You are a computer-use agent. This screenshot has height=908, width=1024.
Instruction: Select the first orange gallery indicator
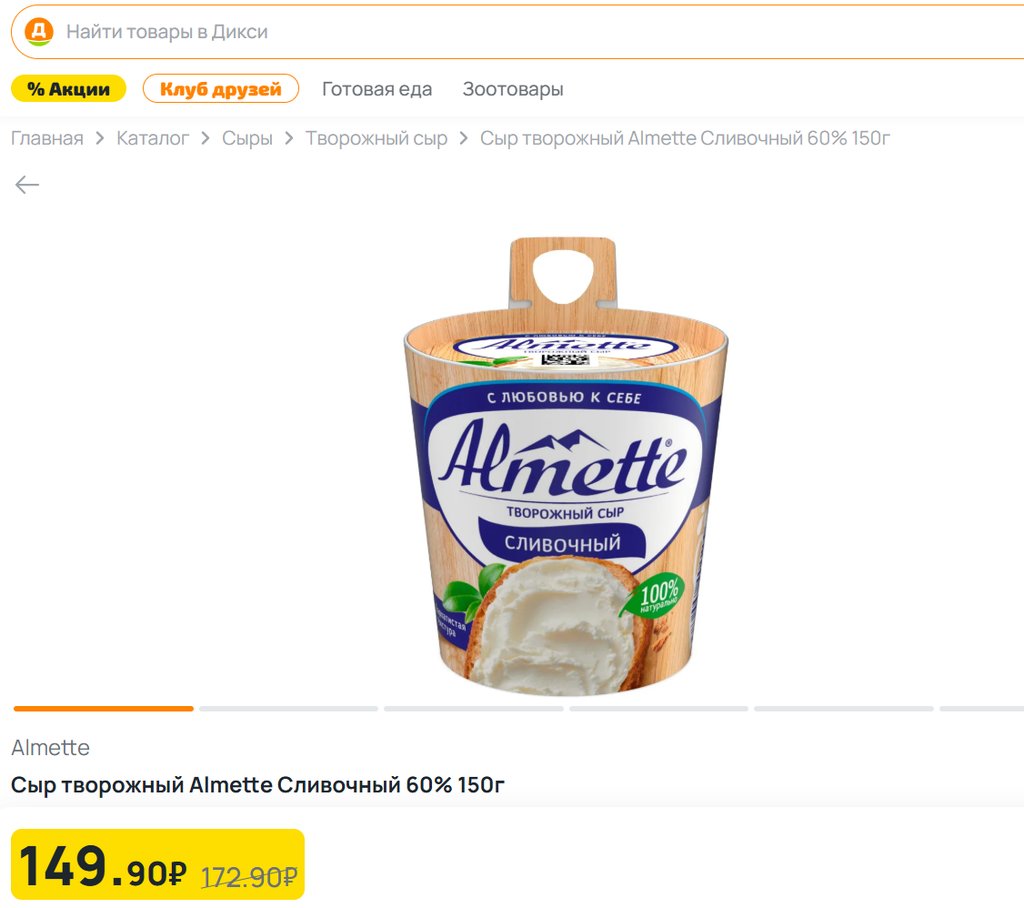point(103,708)
